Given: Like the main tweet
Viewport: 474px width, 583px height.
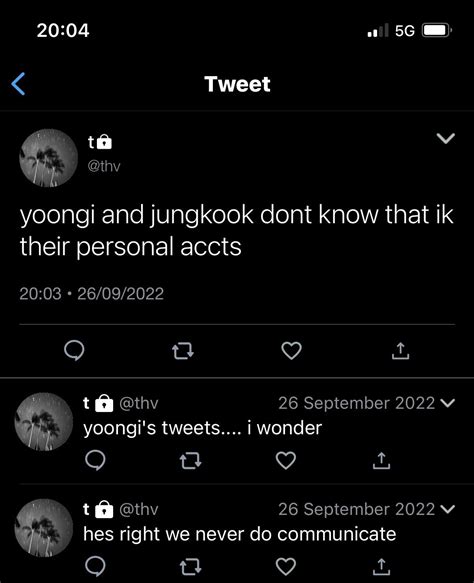Looking at the screenshot, I should (x=291, y=351).
